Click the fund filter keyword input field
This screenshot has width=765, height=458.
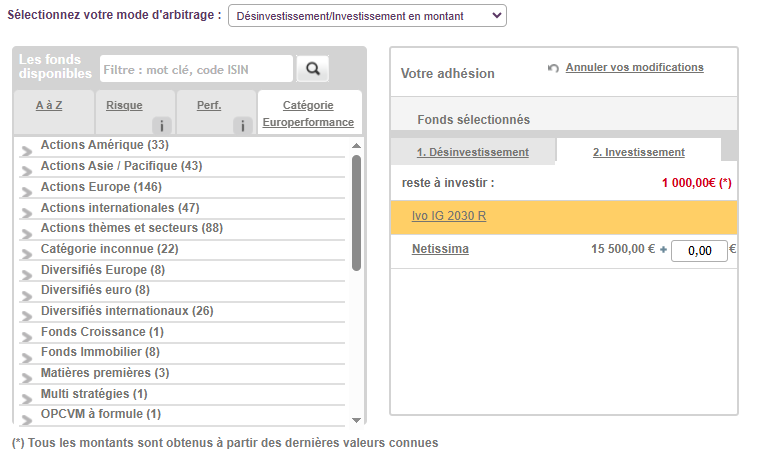pos(196,69)
